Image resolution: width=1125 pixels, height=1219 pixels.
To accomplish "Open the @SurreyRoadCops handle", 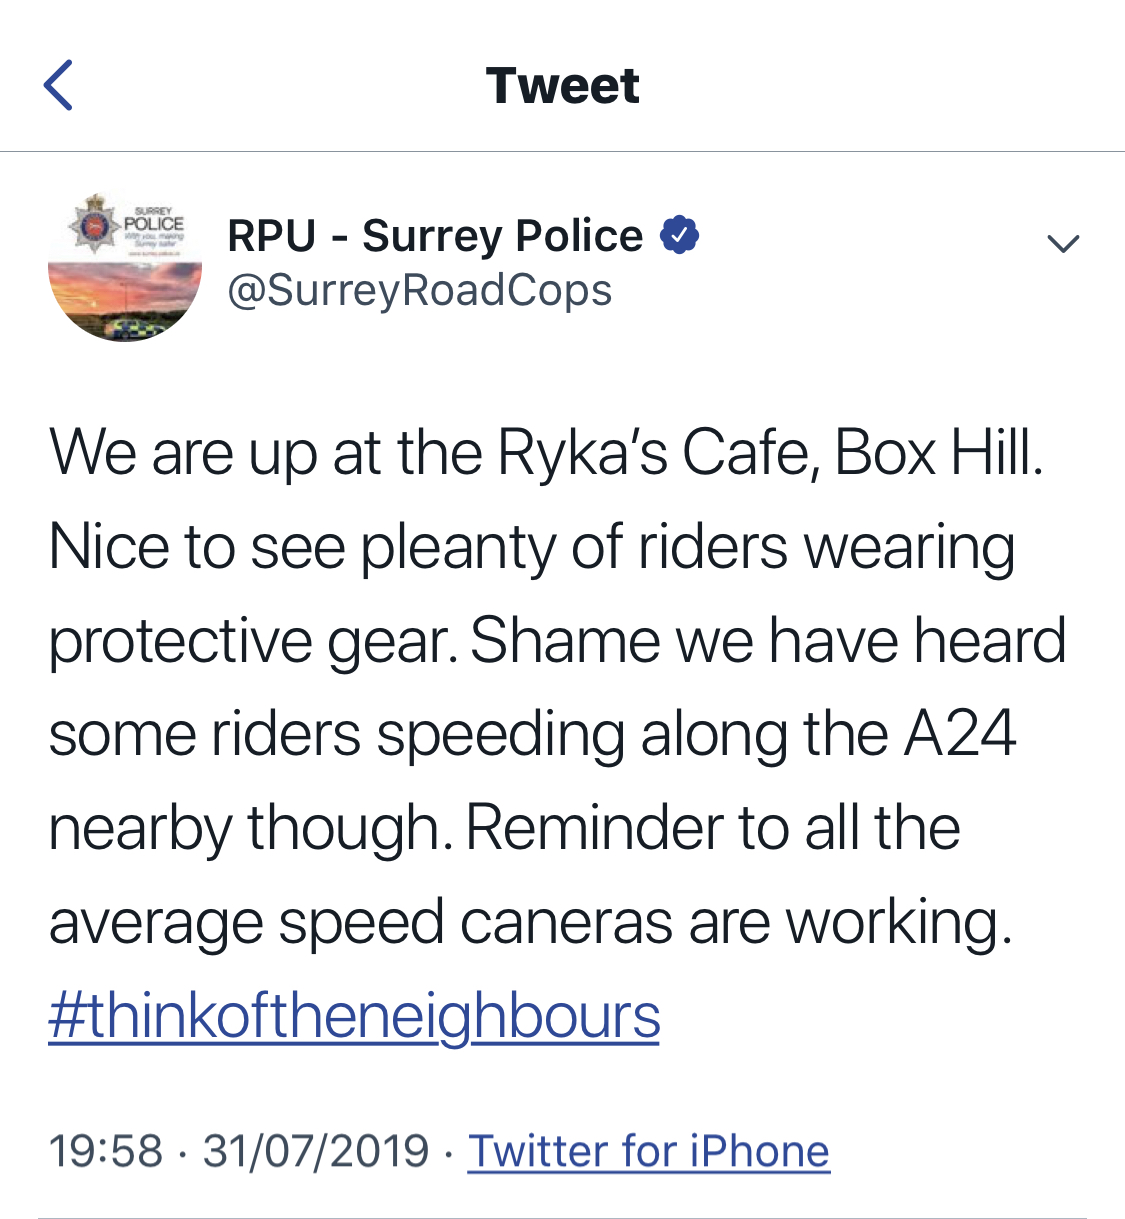I will pos(420,291).
